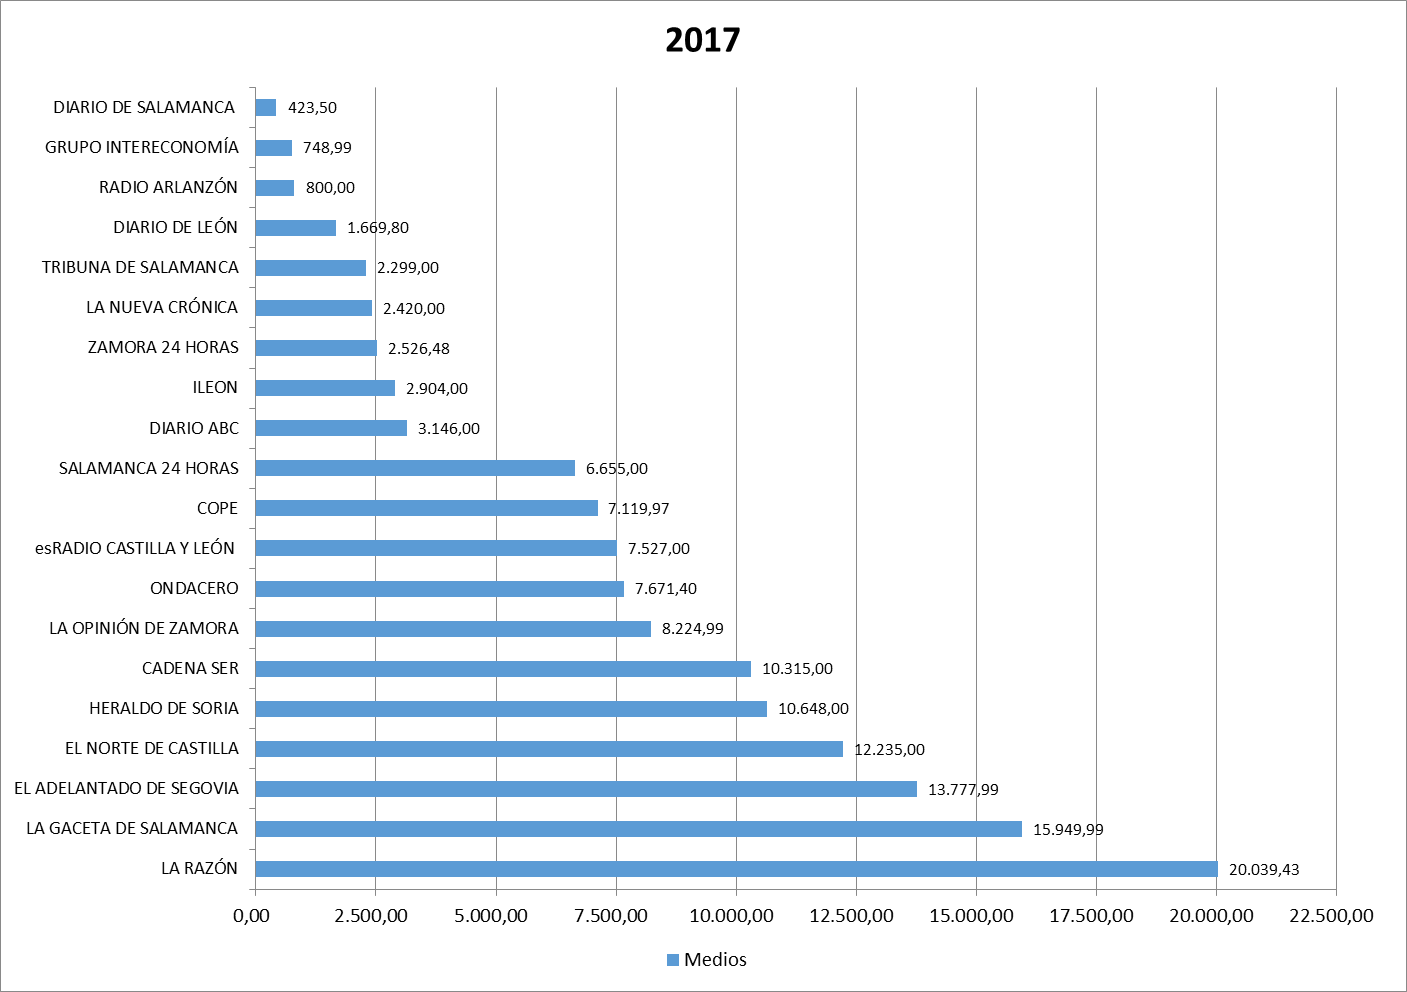Click the axis value 17.500,00

(x=1091, y=916)
